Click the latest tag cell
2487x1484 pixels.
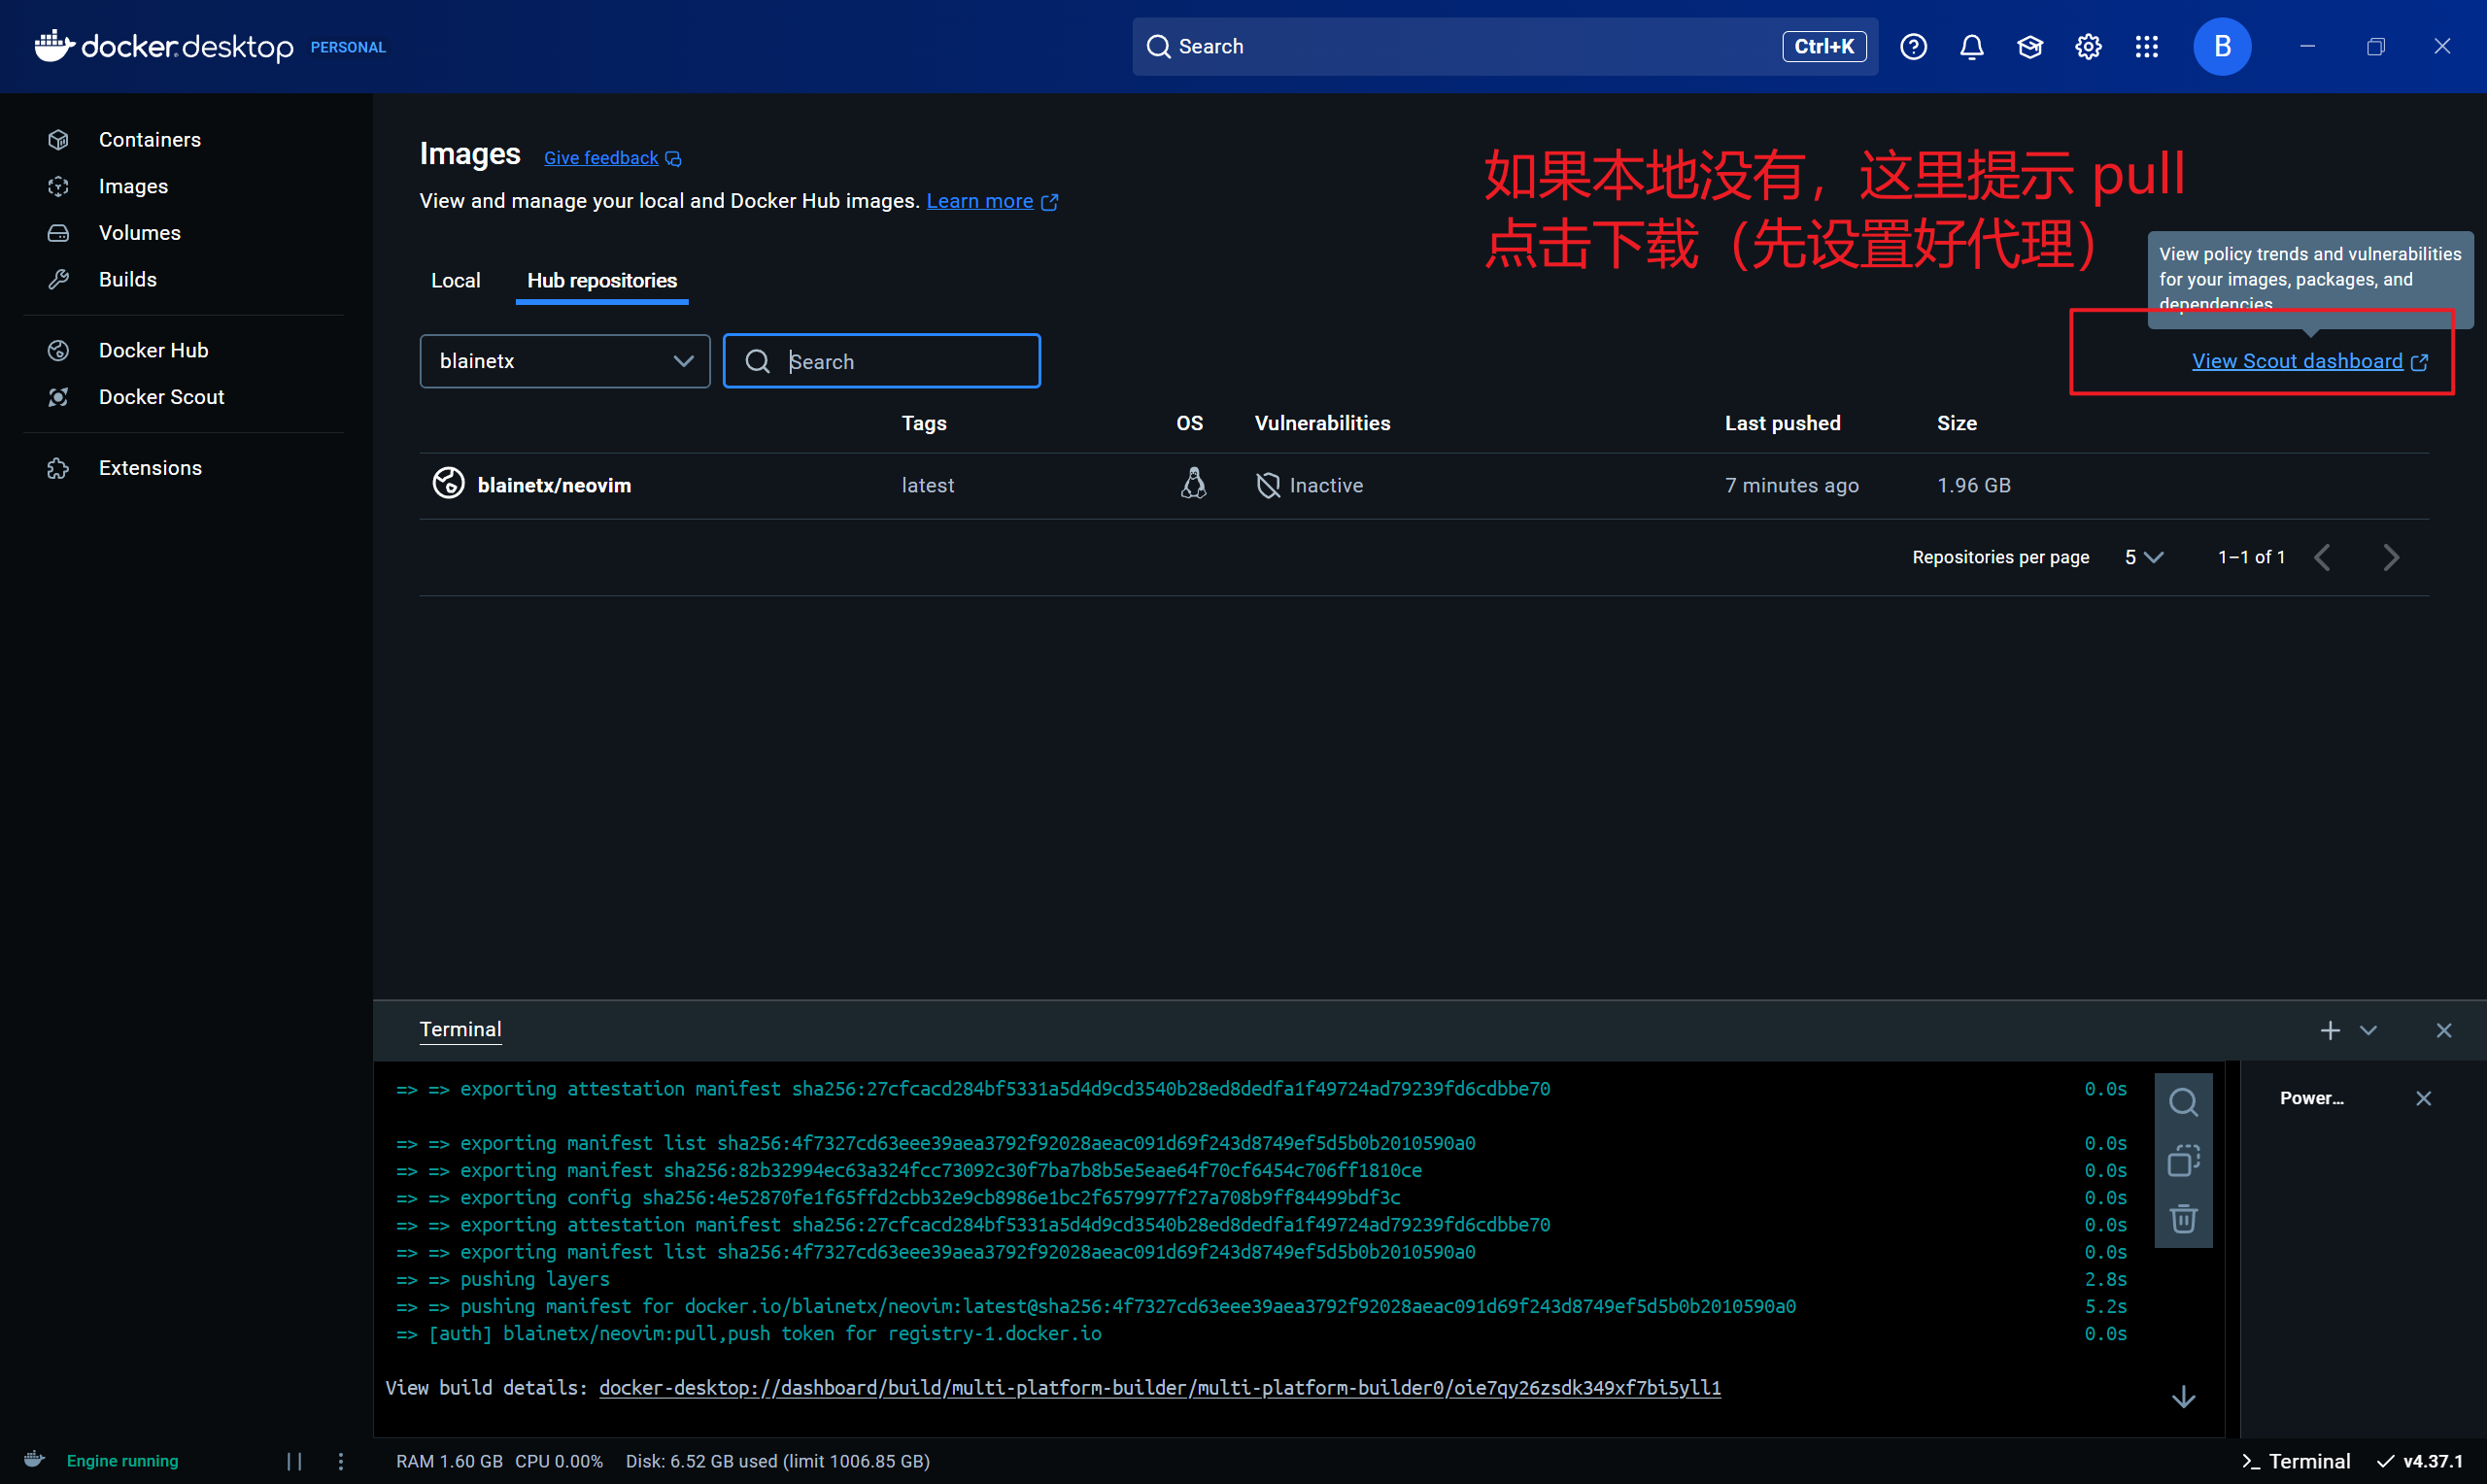tap(928, 485)
